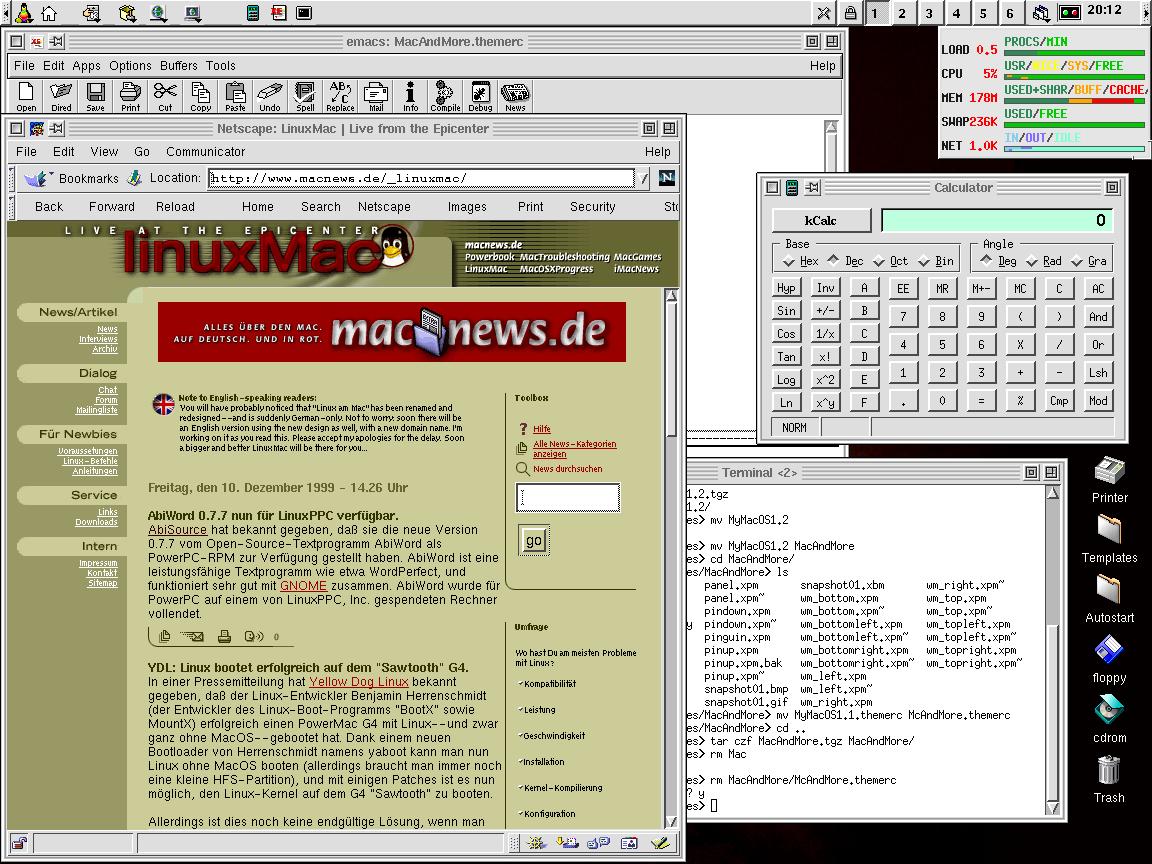Click the Netscape N logo icon
Viewport: 1152px width, 864px height.
667,178
